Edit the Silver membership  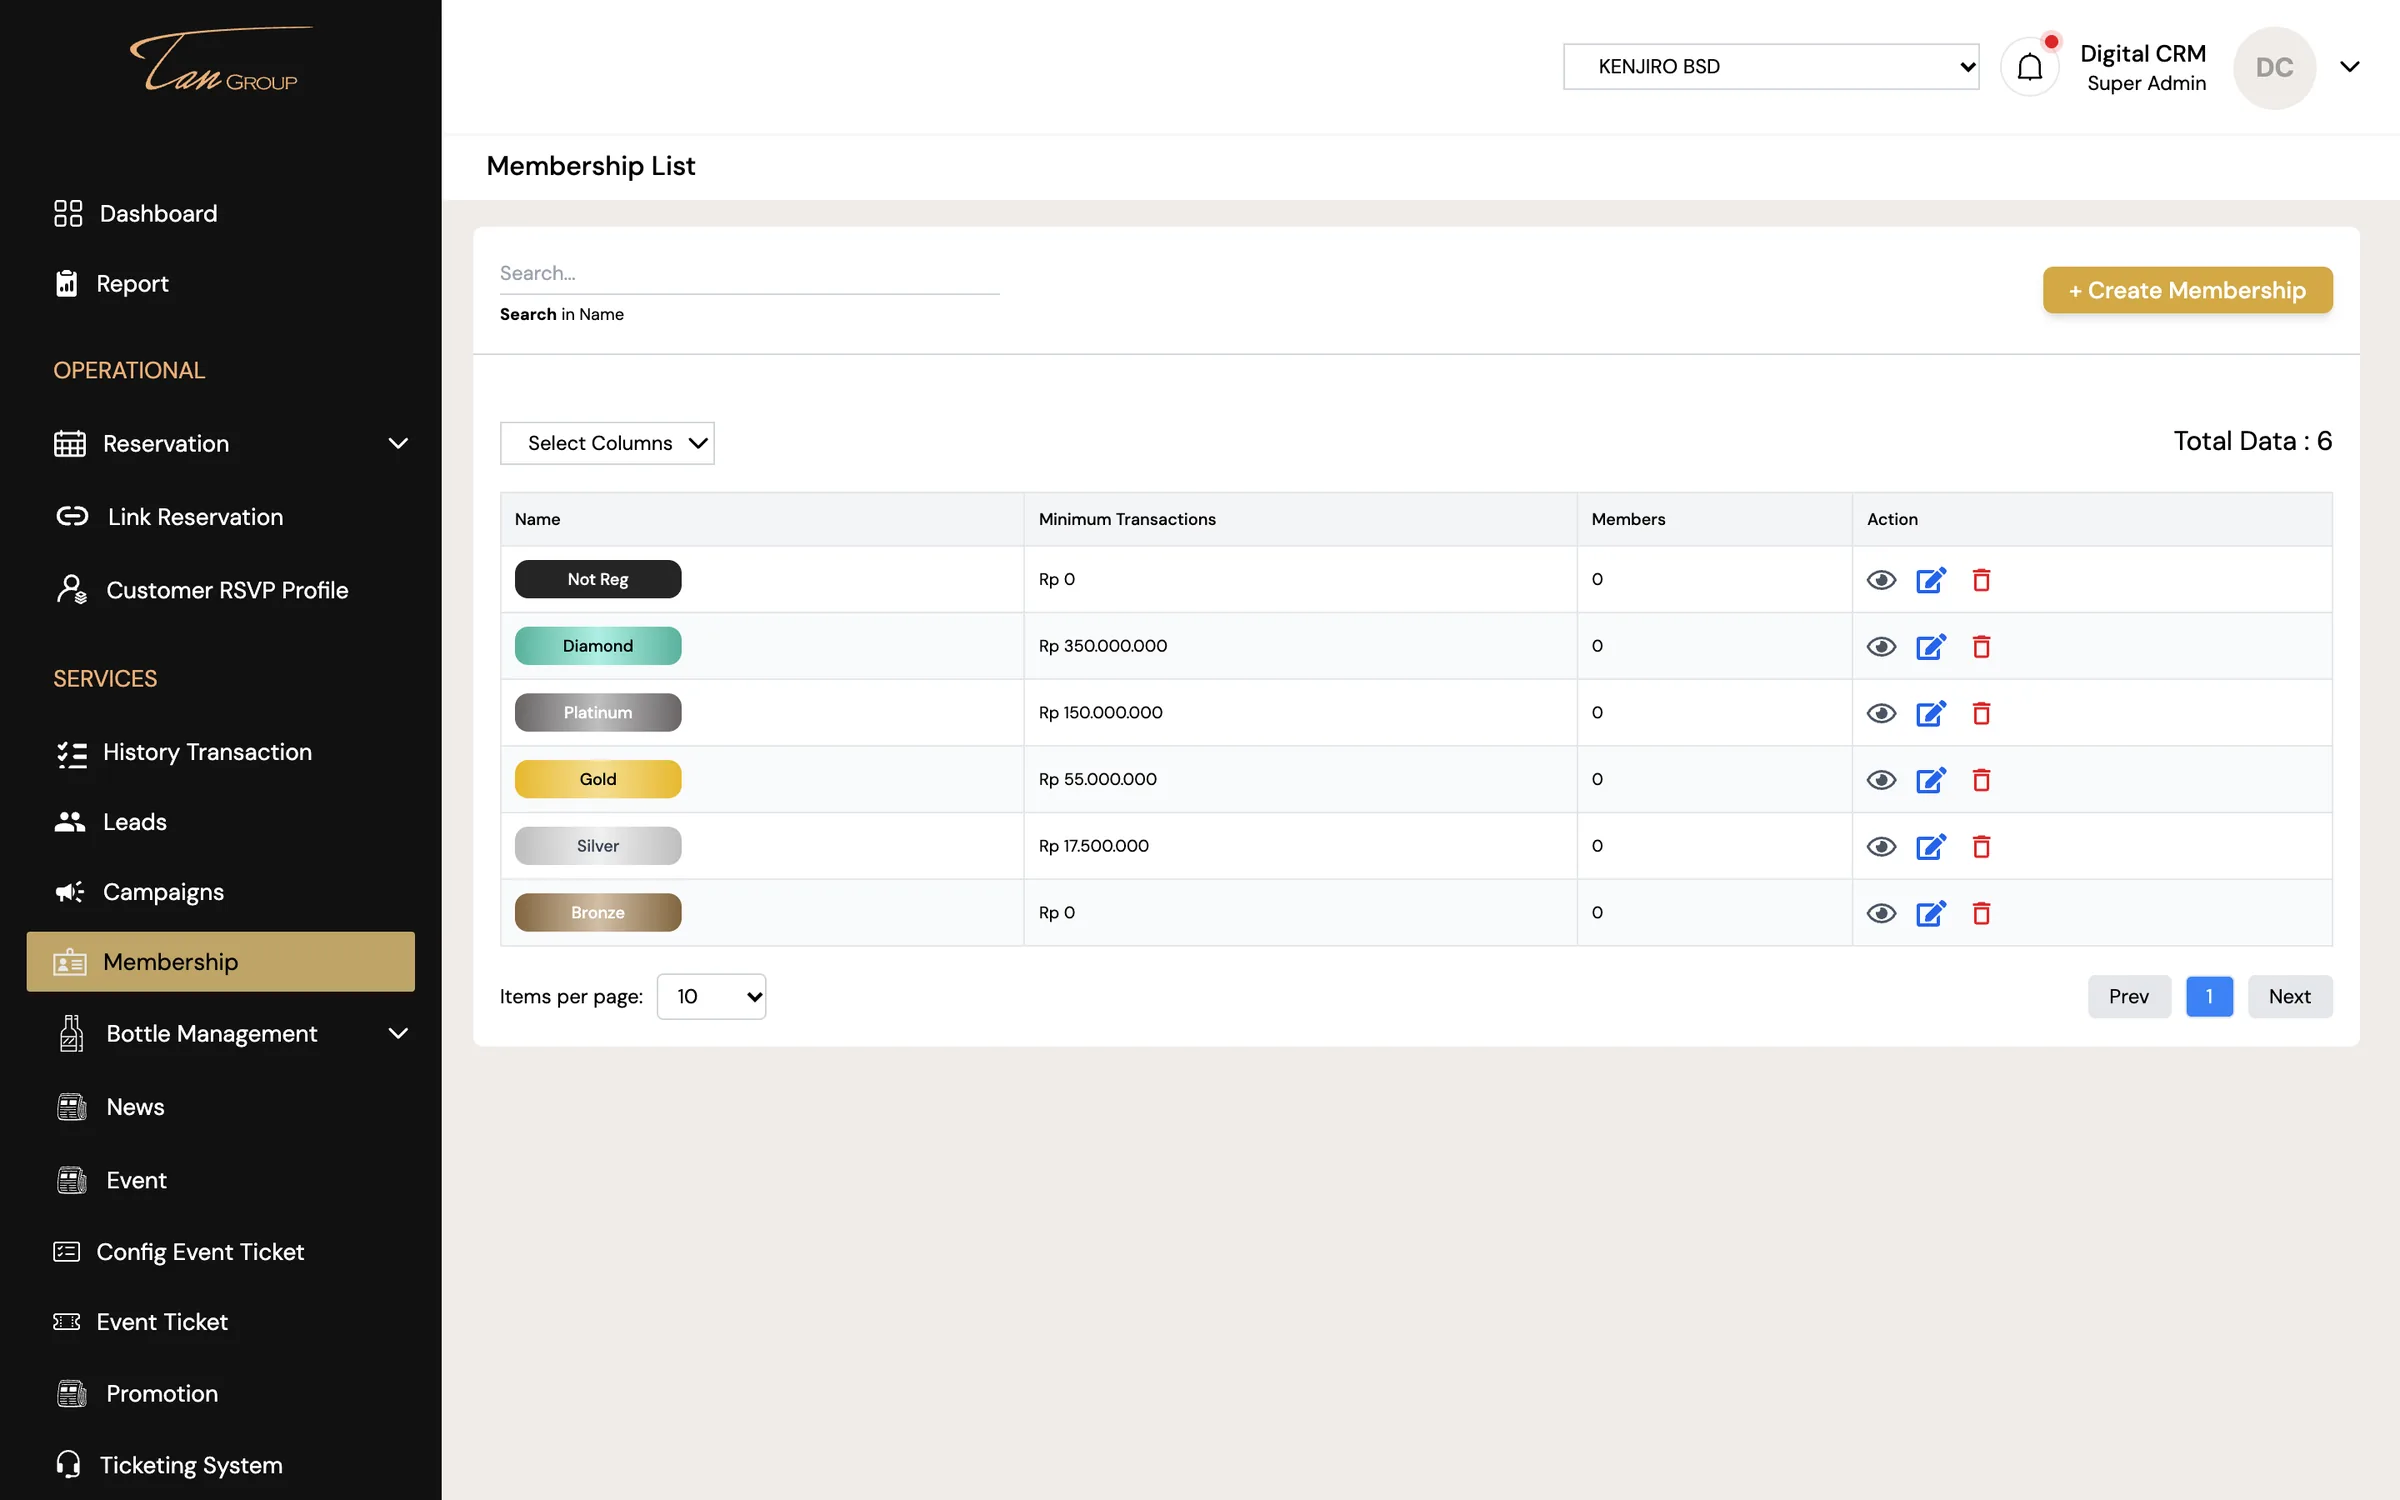pyautogui.click(x=1930, y=846)
